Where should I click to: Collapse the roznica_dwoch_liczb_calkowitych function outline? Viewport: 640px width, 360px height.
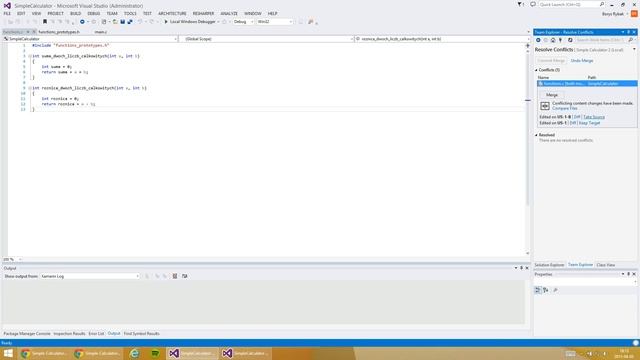pyautogui.click(x=30, y=88)
